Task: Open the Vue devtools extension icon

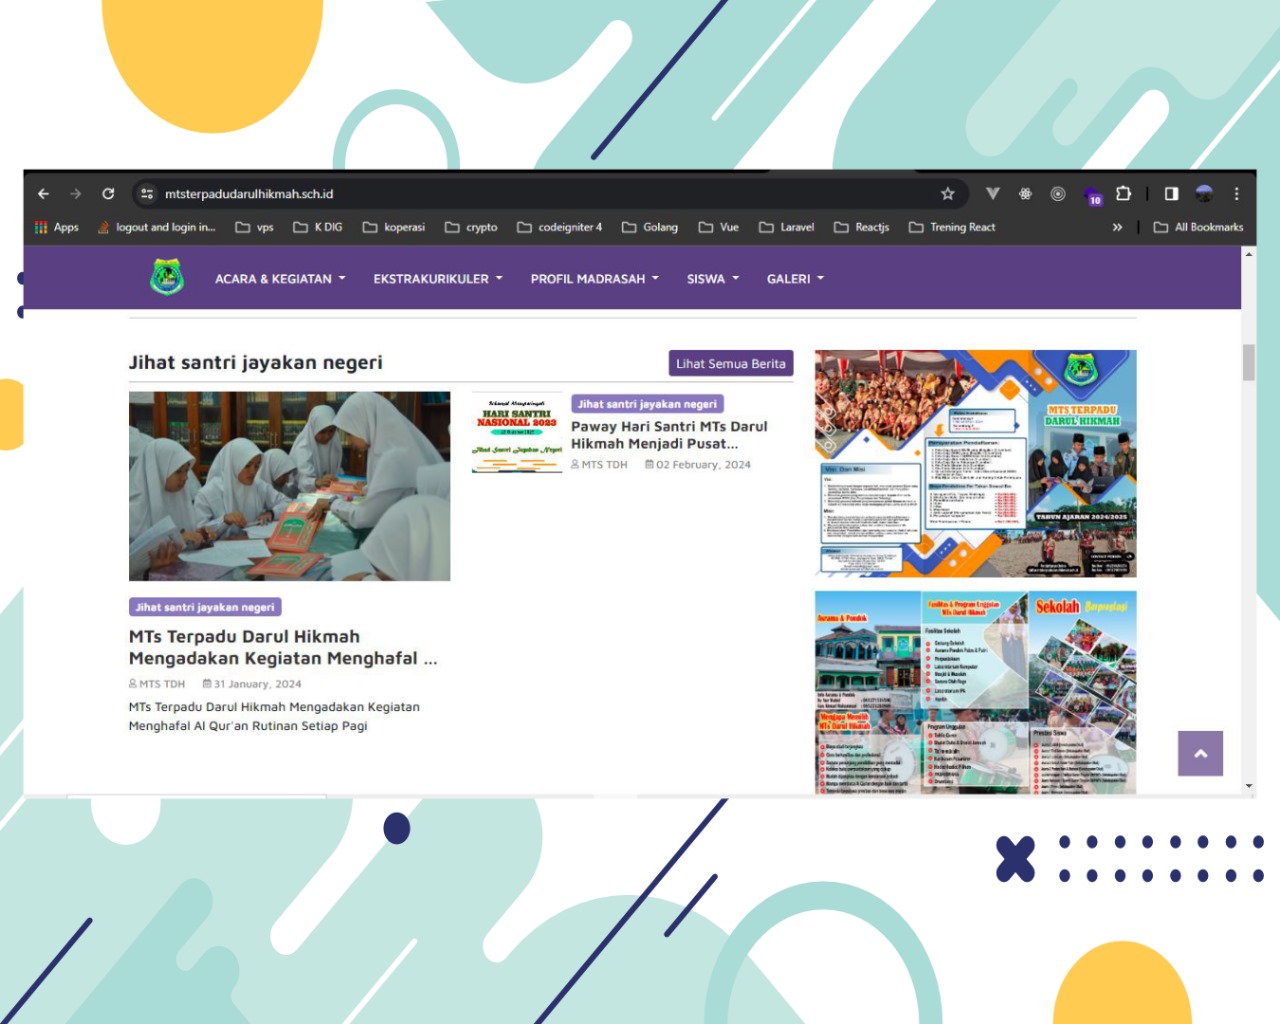Action: click(992, 194)
